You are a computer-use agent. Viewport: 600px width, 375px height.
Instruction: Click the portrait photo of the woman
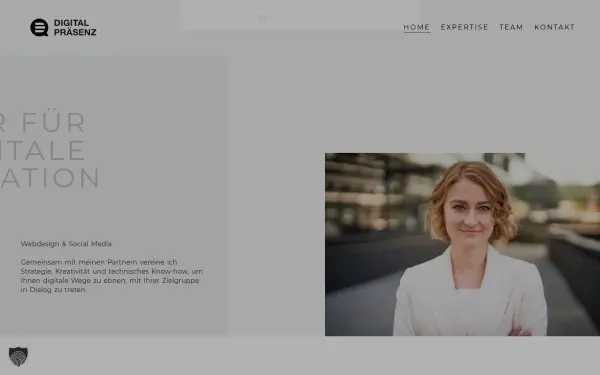coord(462,245)
